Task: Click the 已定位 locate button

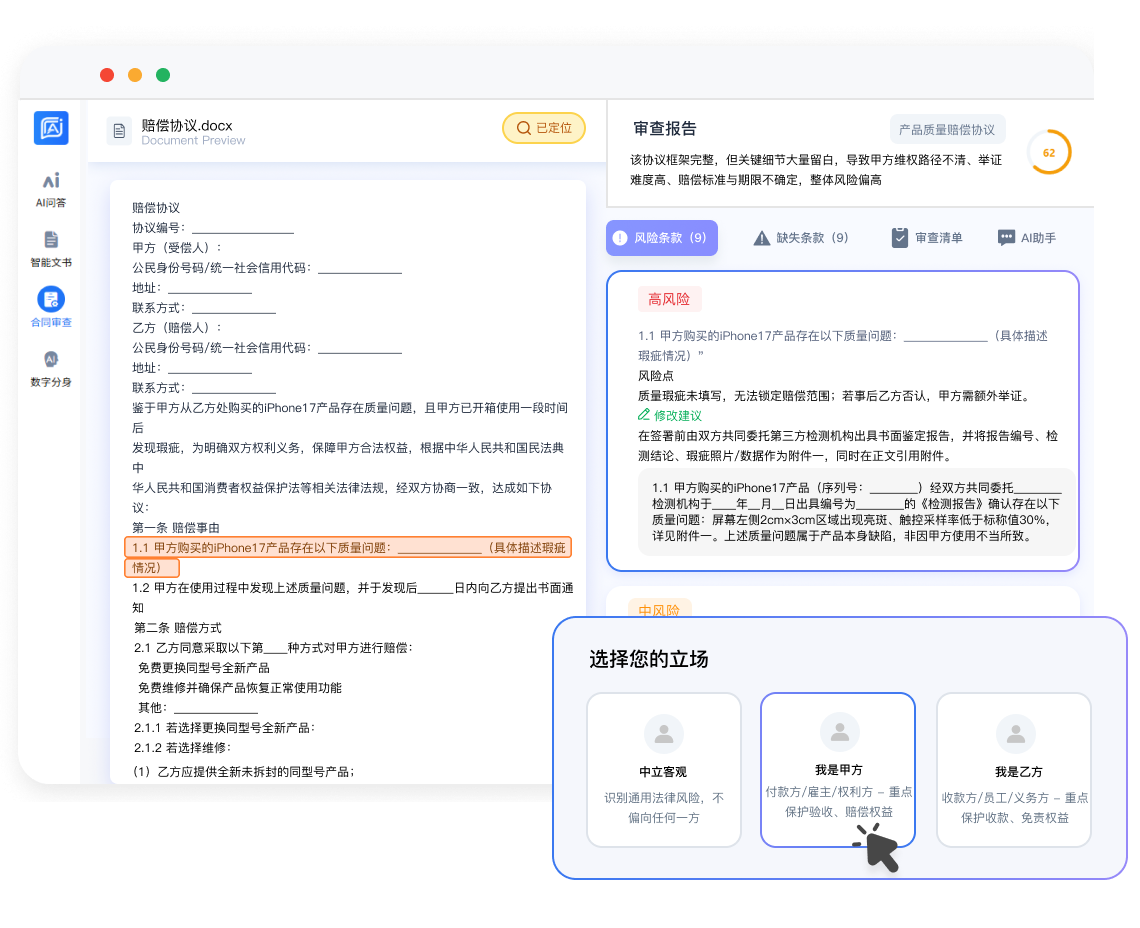Action: click(x=544, y=128)
